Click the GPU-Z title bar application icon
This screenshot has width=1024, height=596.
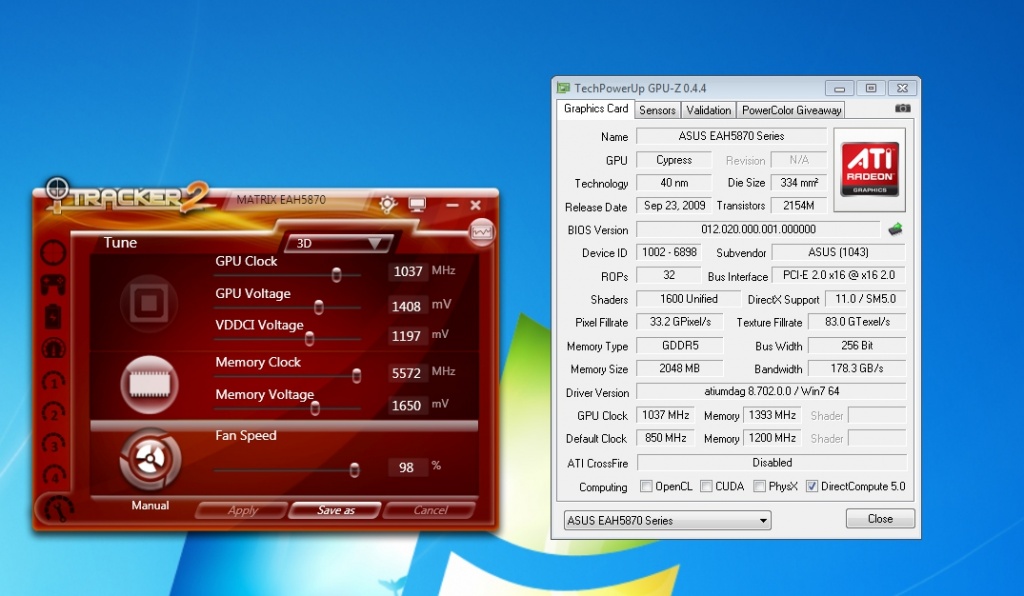coord(563,88)
